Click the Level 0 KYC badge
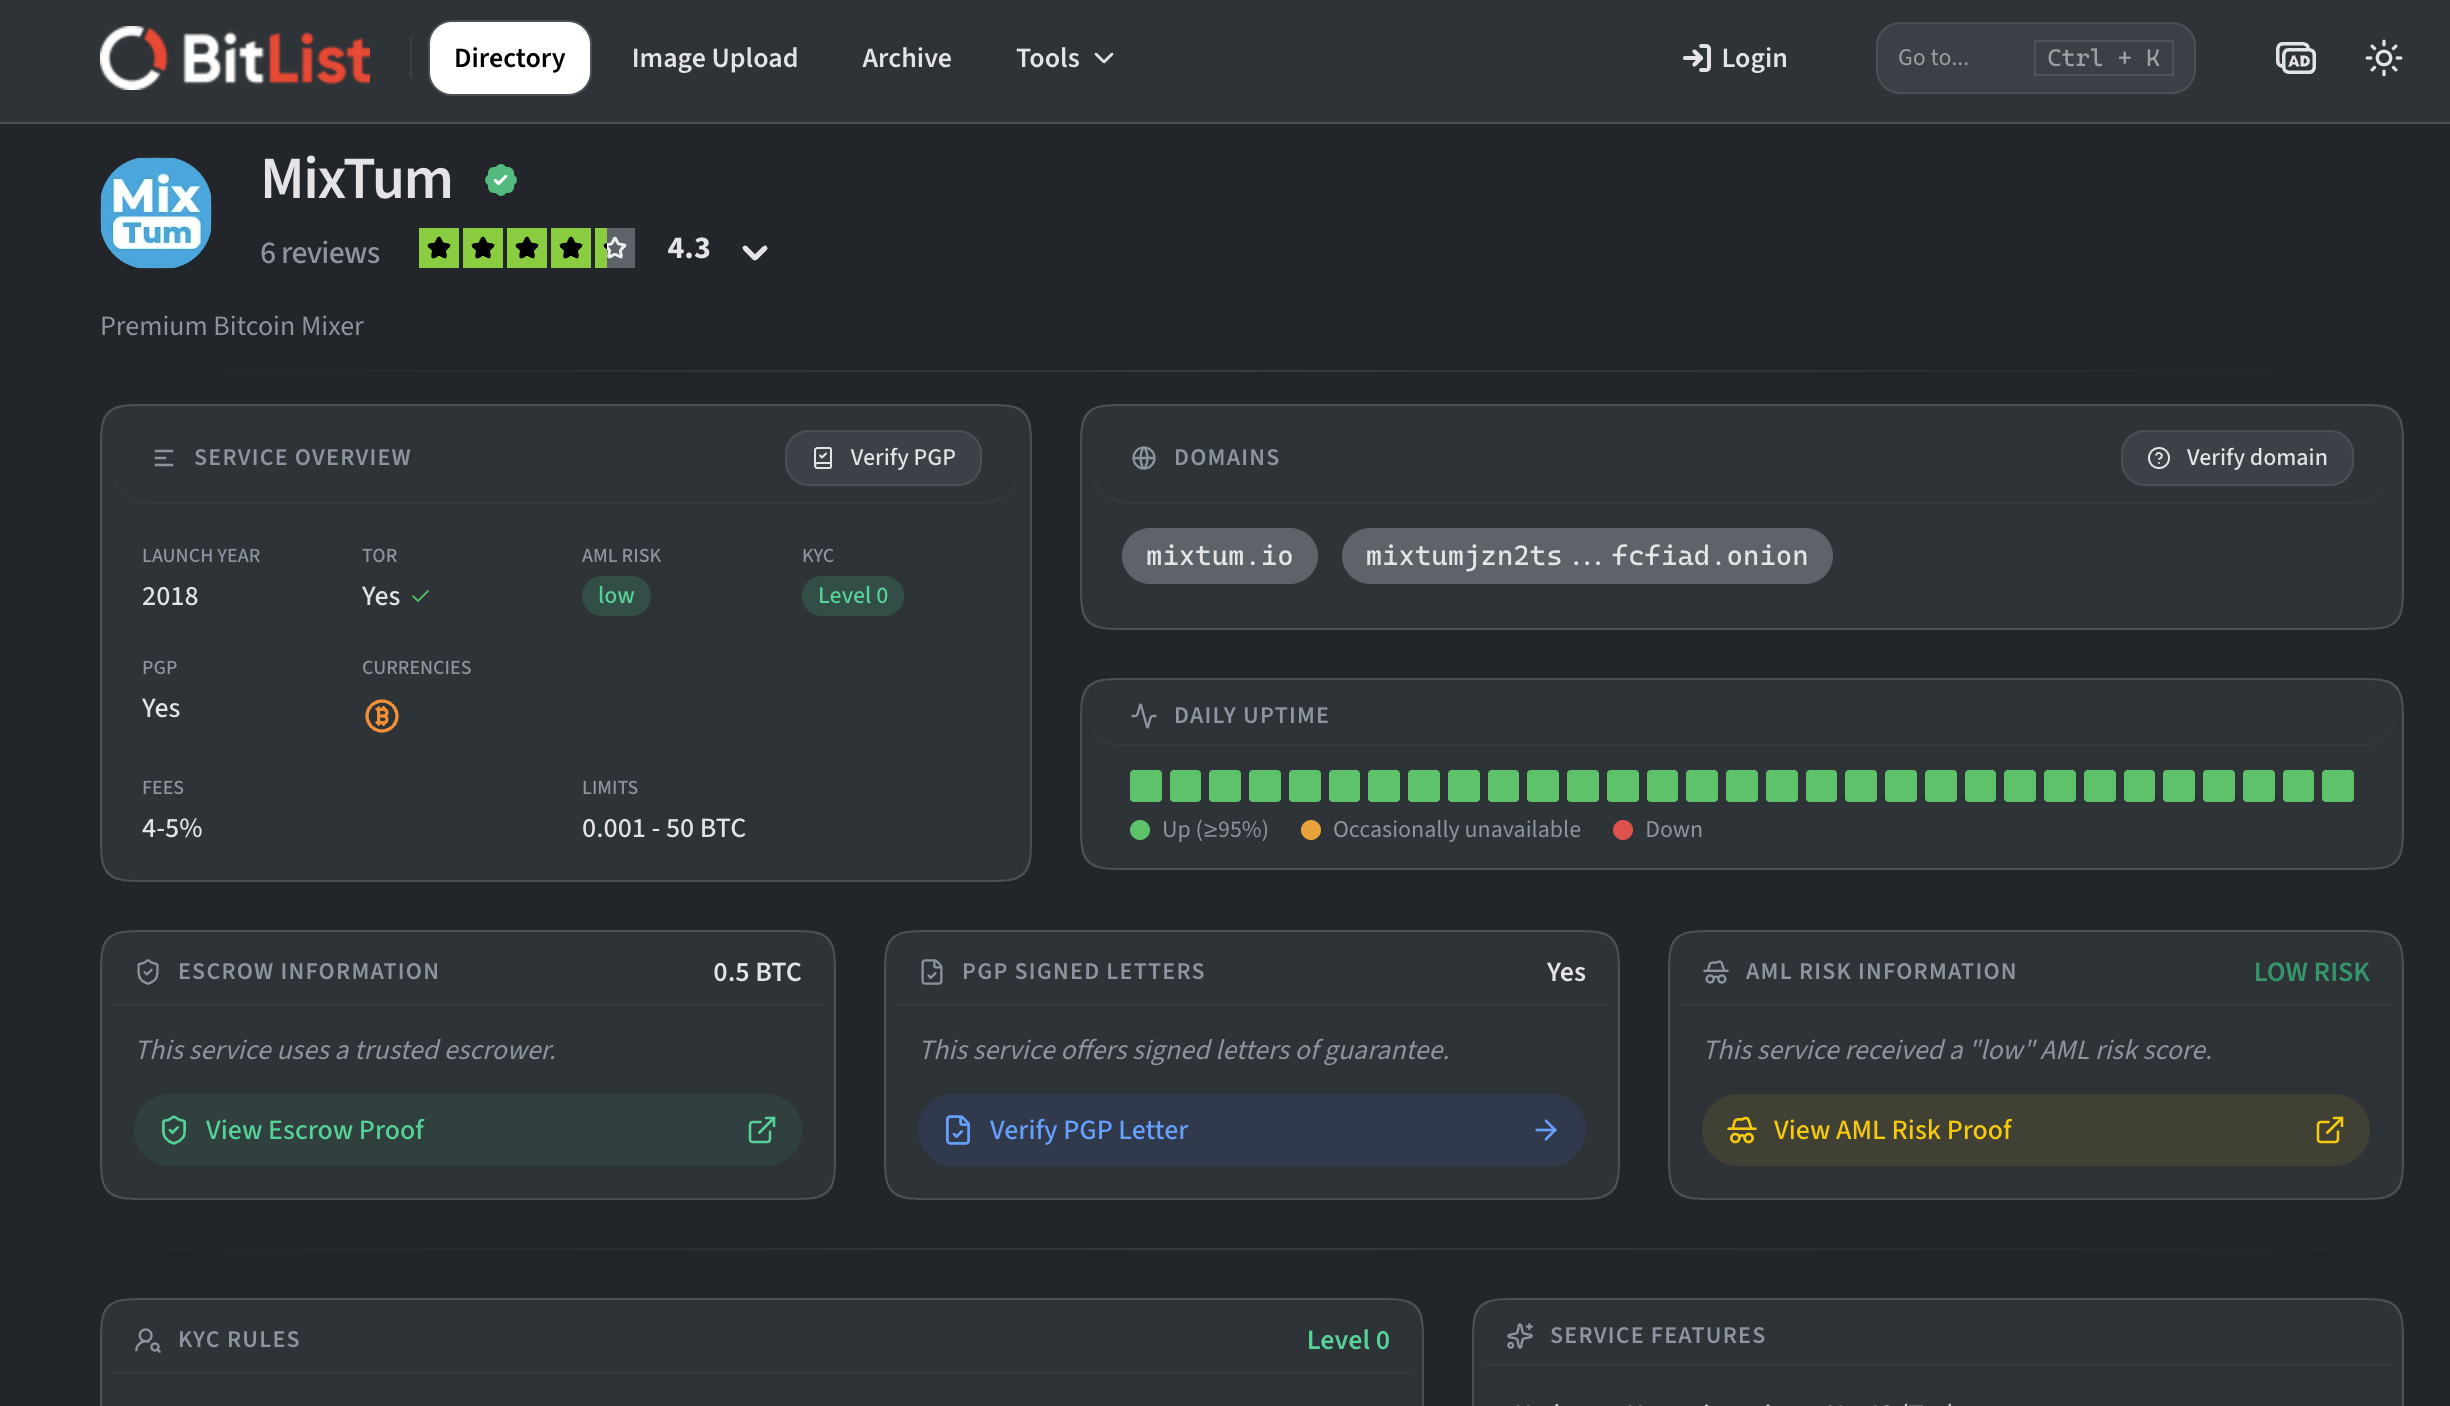This screenshot has width=2450, height=1406. (x=853, y=596)
